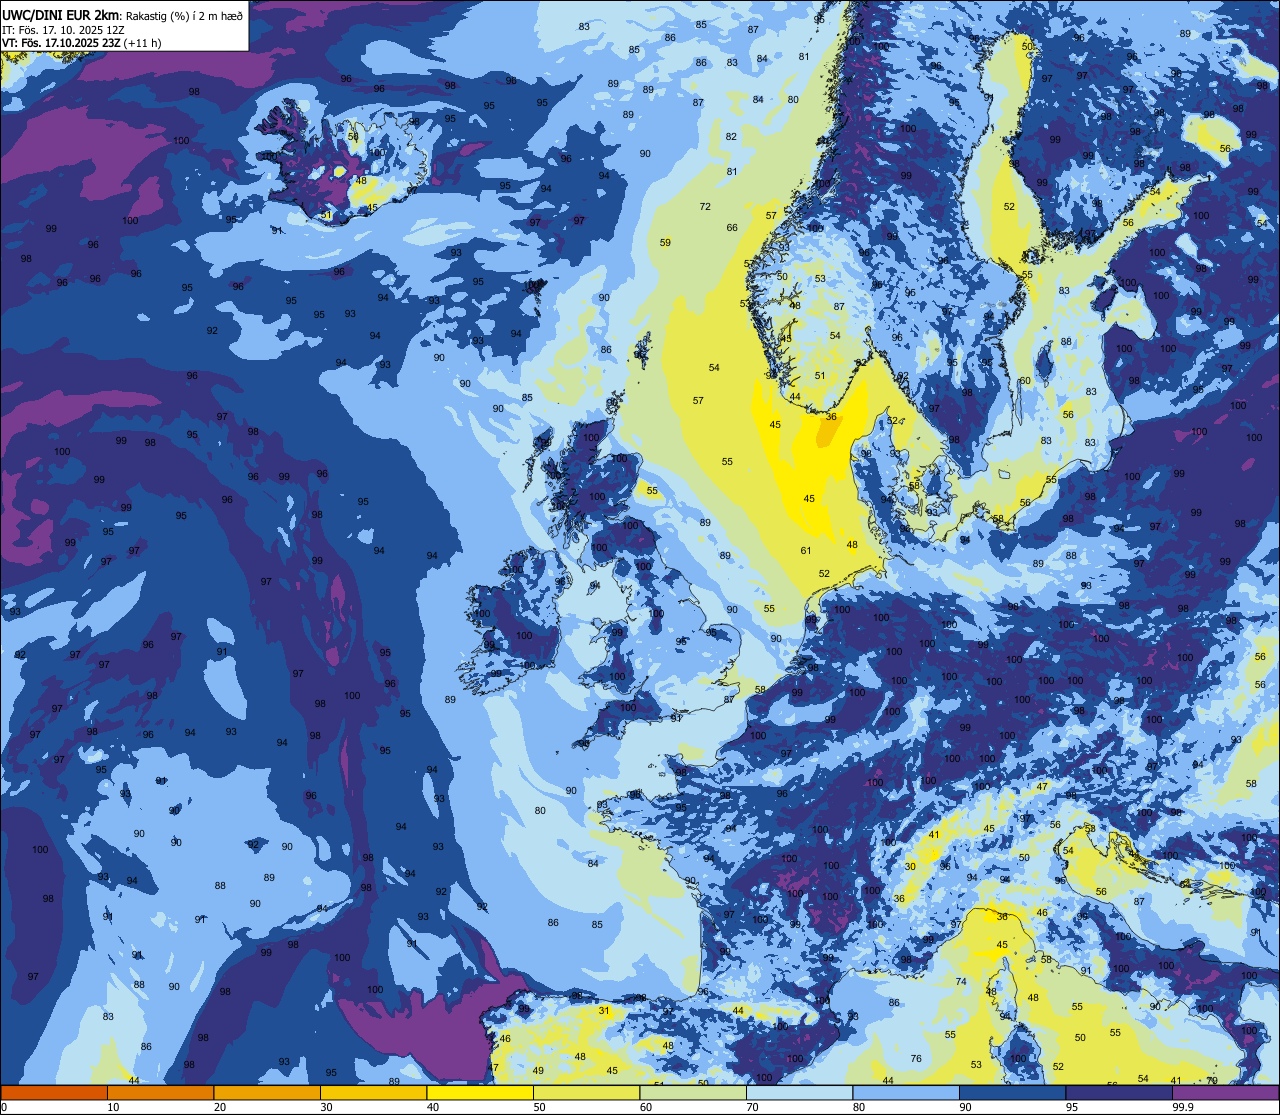Click the legend tick label '80'
This screenshot has height=1115, width=1280.
[x=859, y=1107]
